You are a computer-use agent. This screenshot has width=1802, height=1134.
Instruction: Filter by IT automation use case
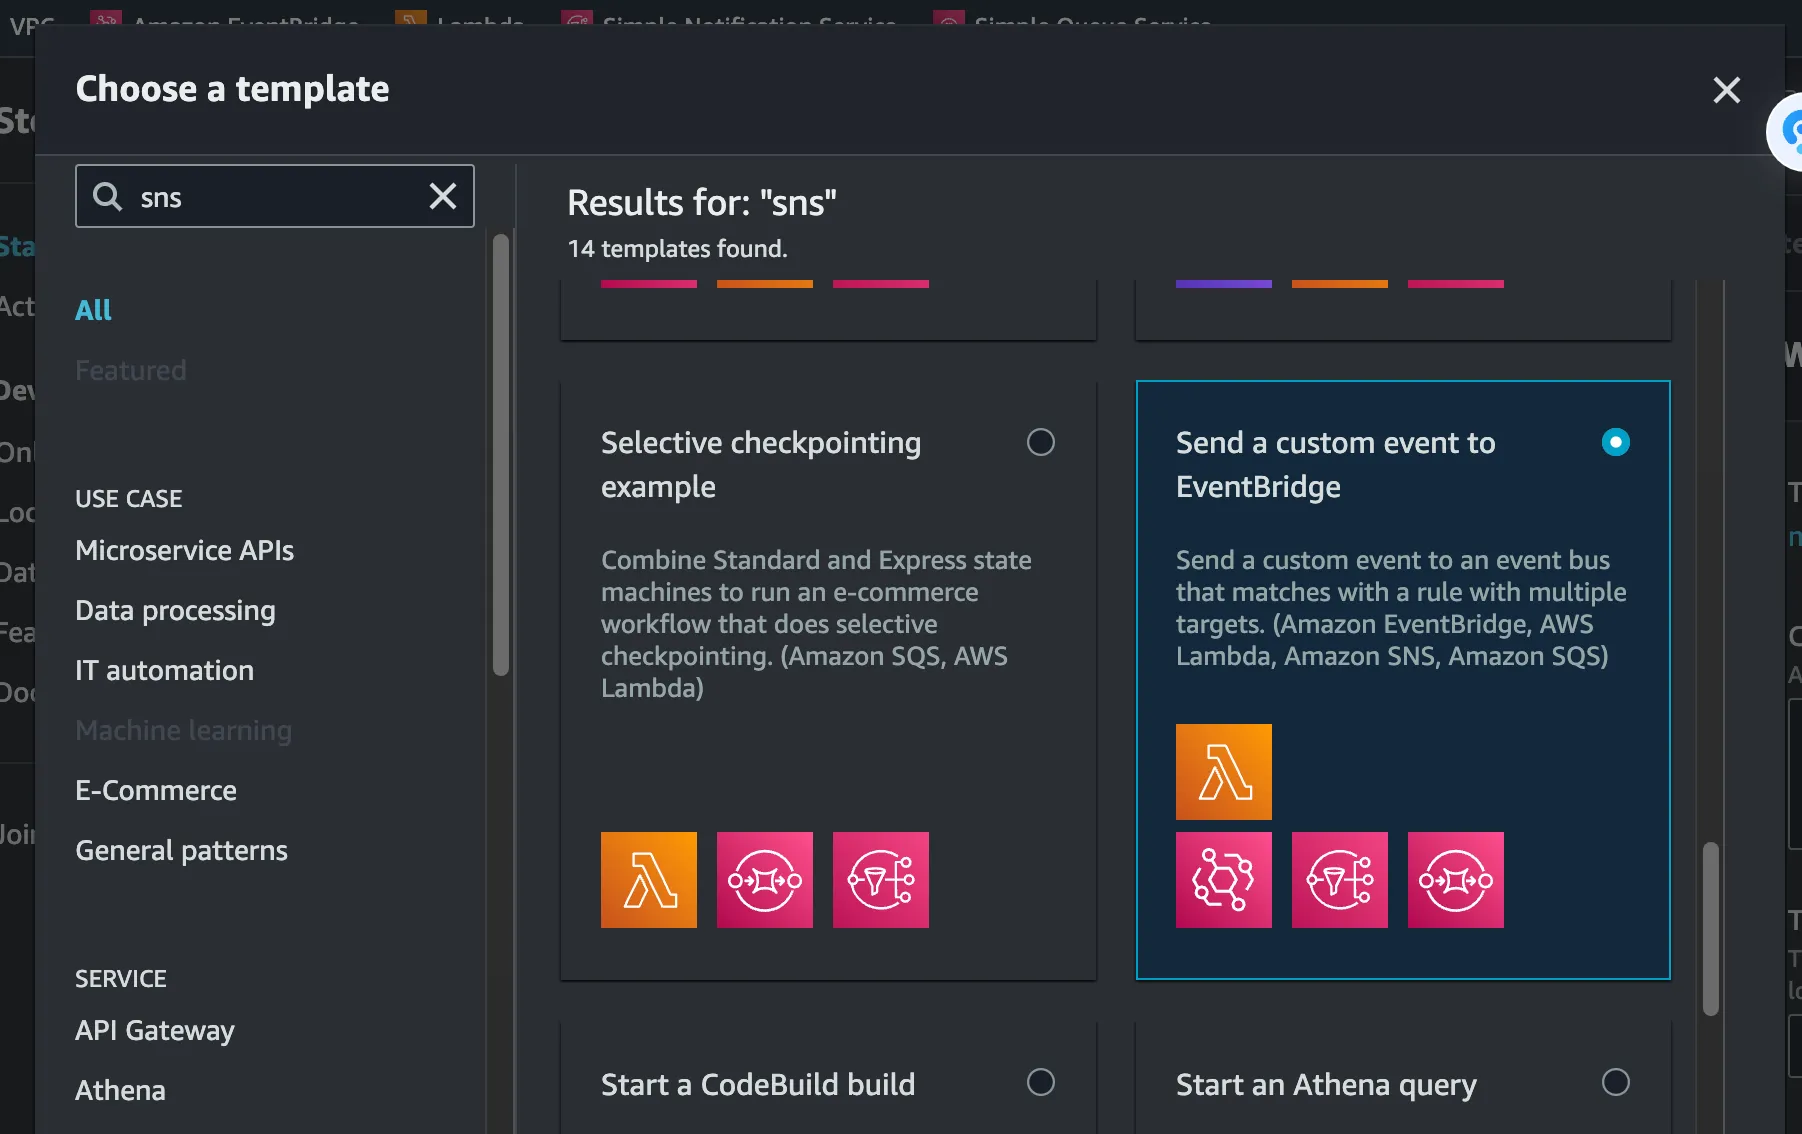[164, 670]
